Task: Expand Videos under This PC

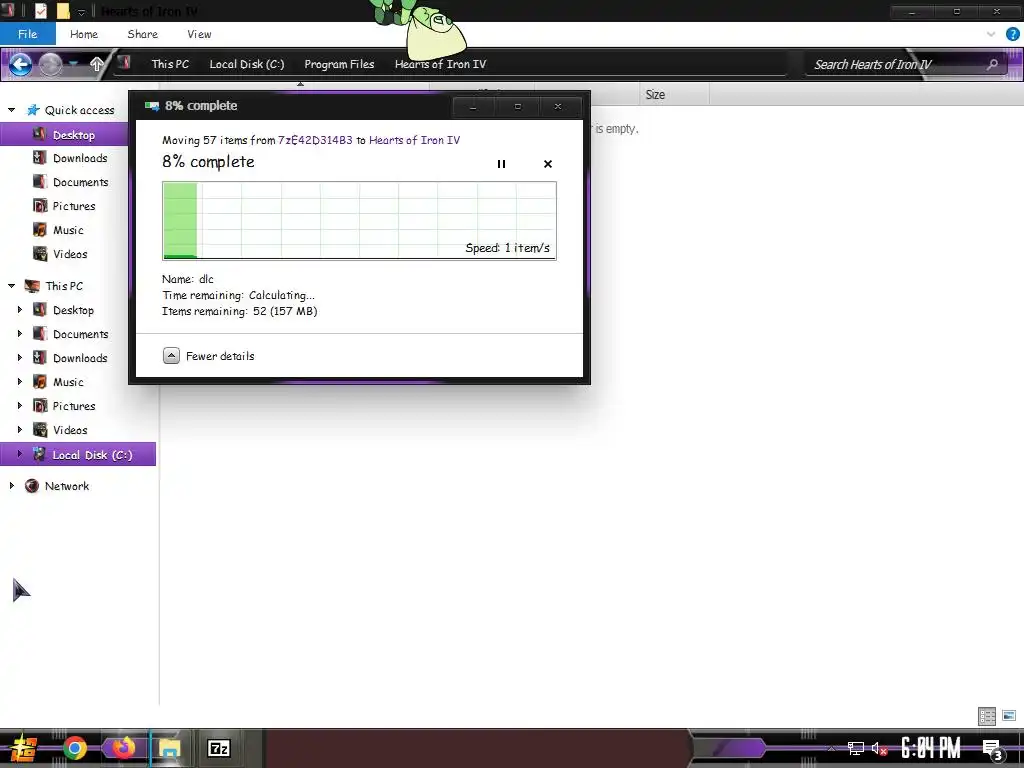Action: coord(20,430)
